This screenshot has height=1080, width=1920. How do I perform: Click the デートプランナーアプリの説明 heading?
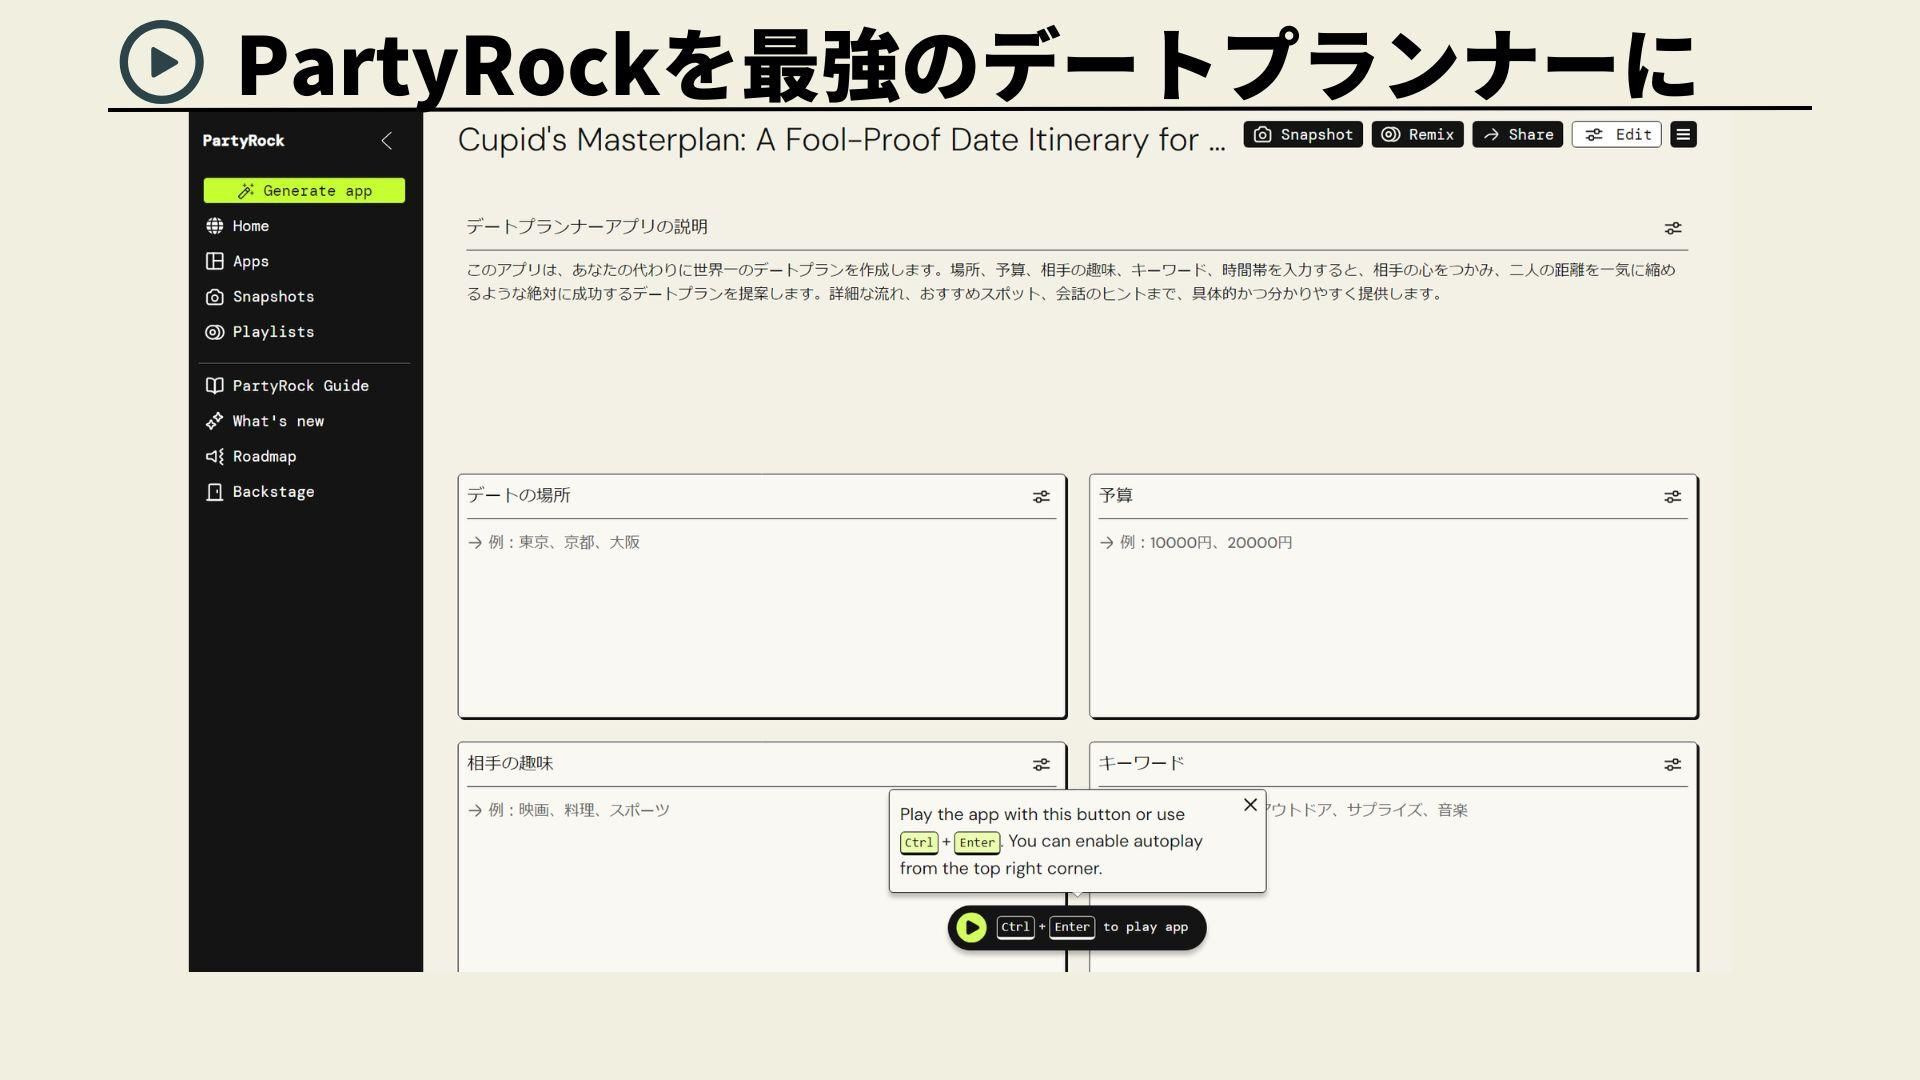pos(587,227)
